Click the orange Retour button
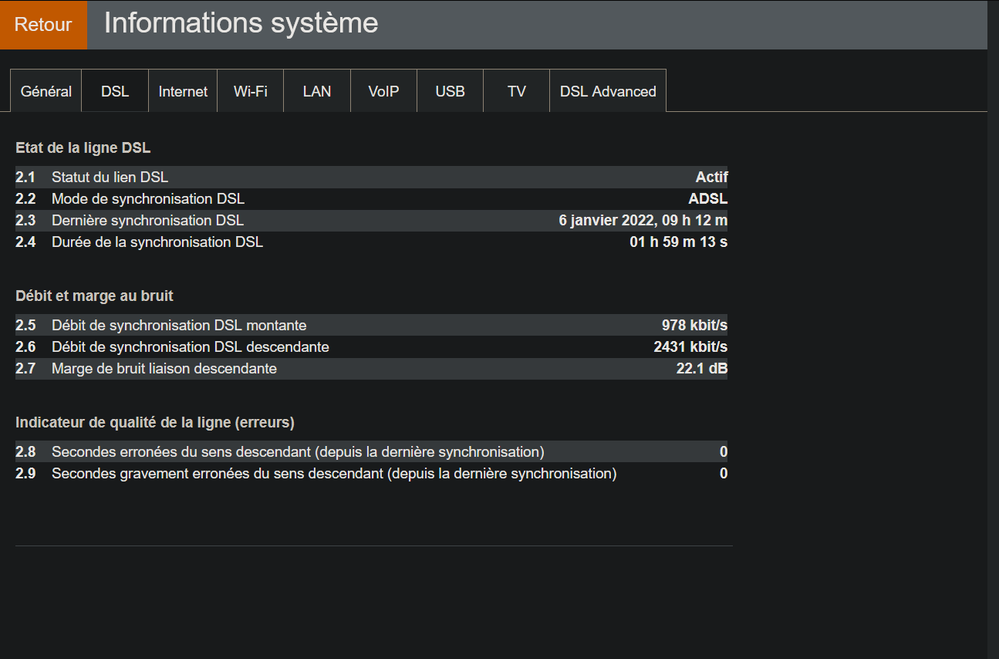This screenshot has width=999, height=659. pyautogui.click(x=43, y=25)
